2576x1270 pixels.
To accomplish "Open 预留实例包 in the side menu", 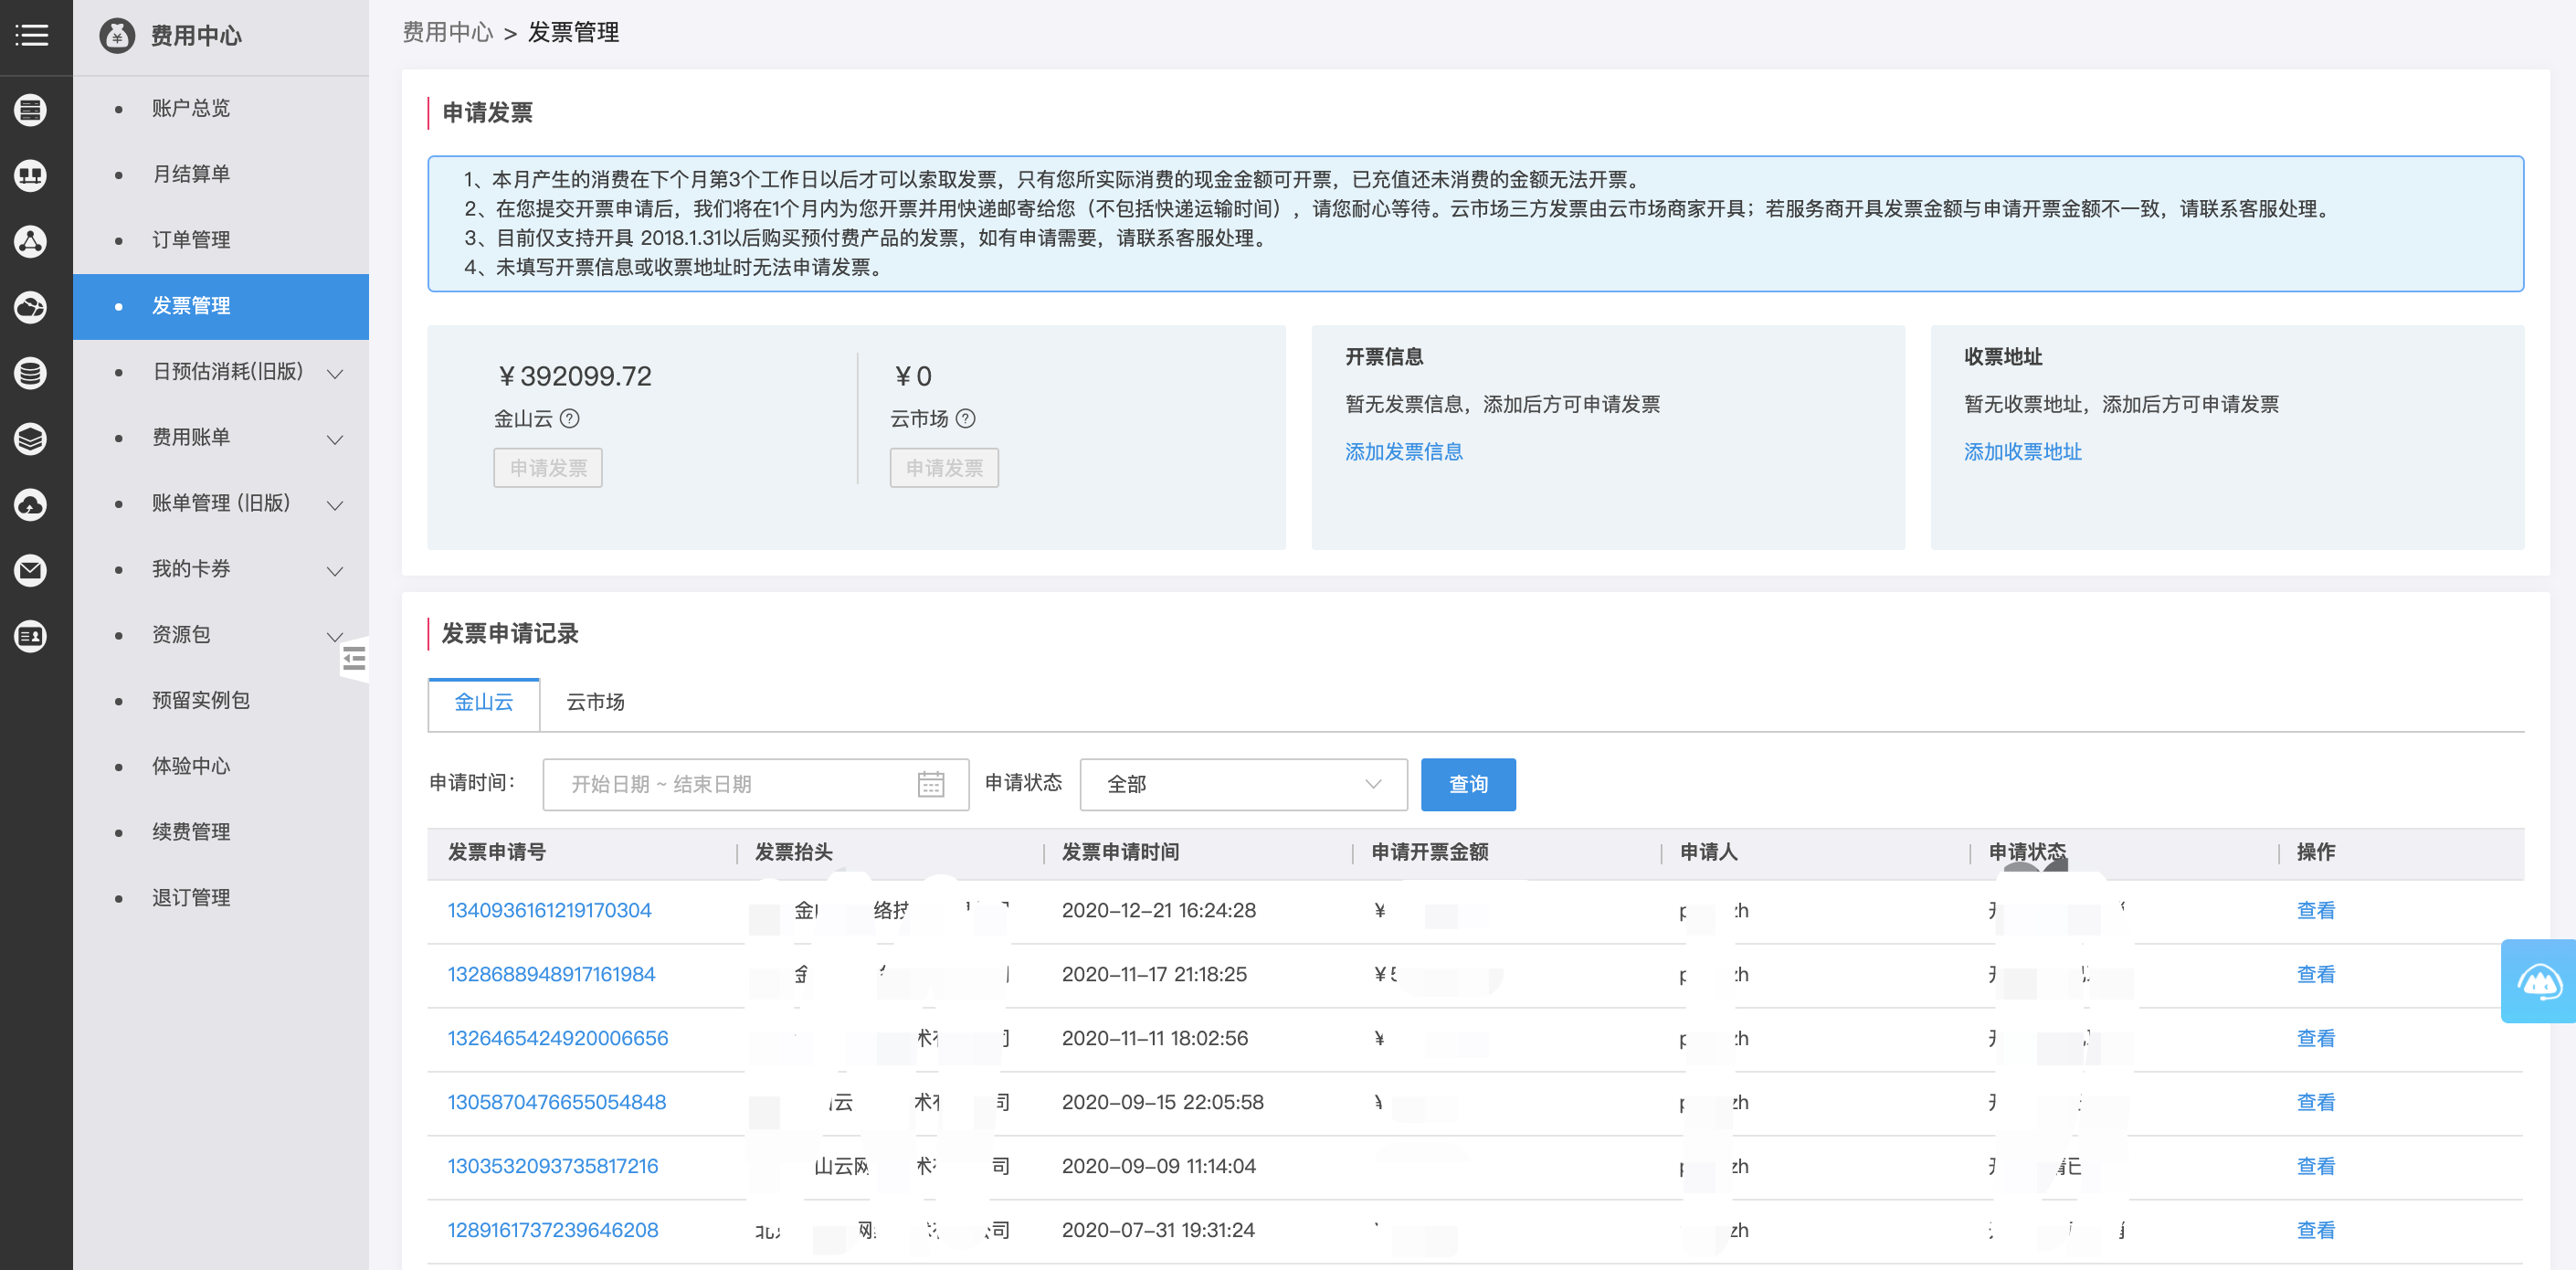I will 201,700.
